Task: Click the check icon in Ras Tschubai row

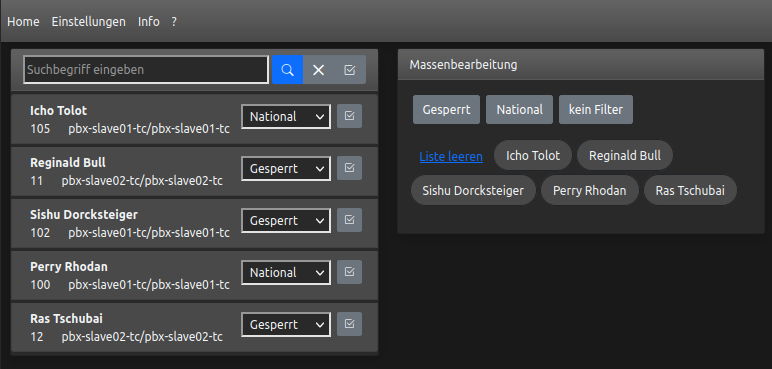Action: 350,324
